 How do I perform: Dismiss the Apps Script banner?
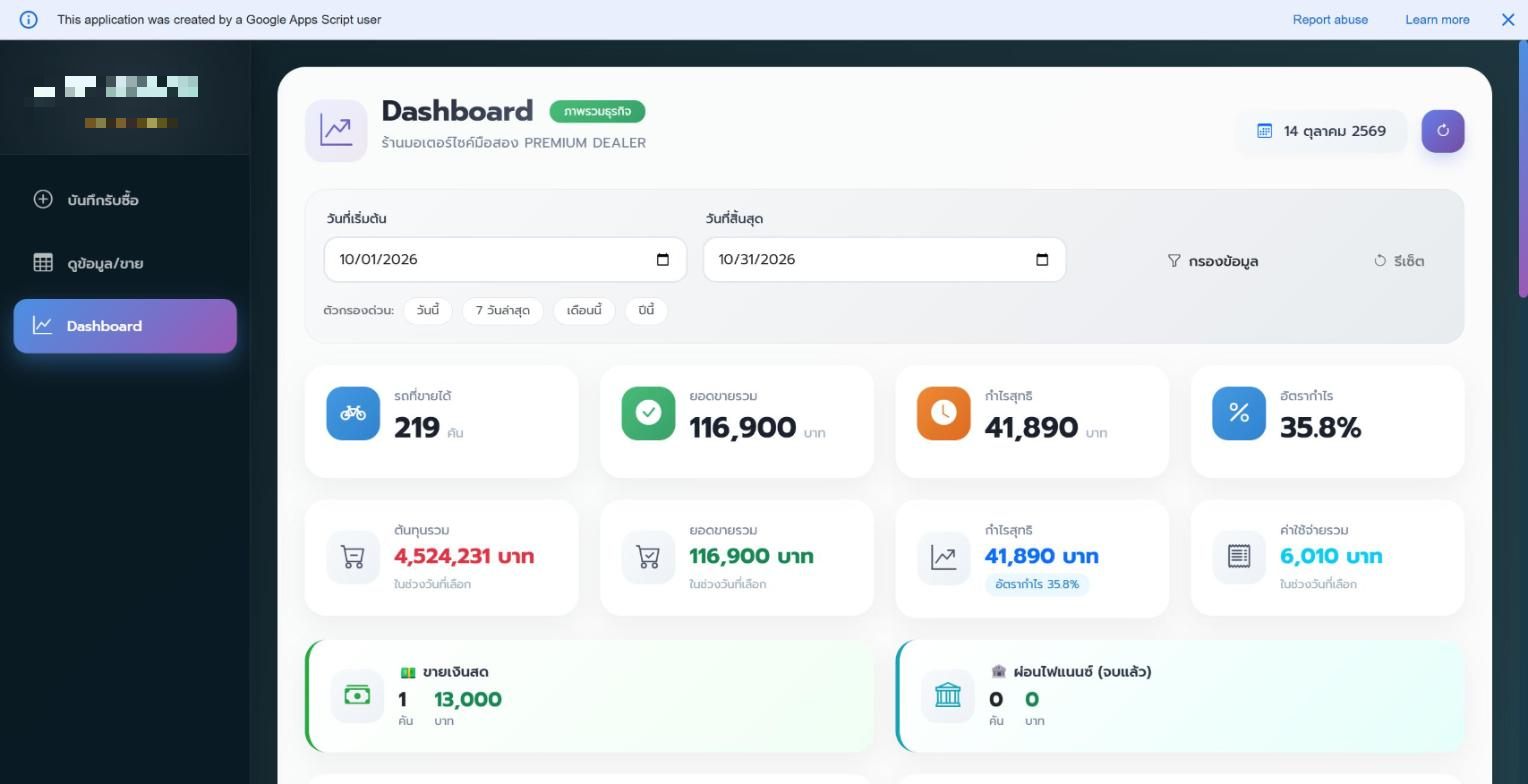click(x=1508, y=19)
